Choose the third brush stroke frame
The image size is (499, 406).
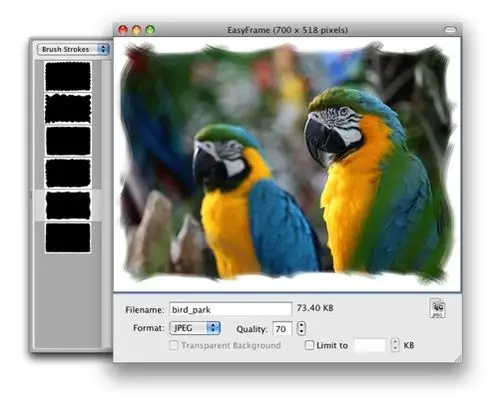68,141
